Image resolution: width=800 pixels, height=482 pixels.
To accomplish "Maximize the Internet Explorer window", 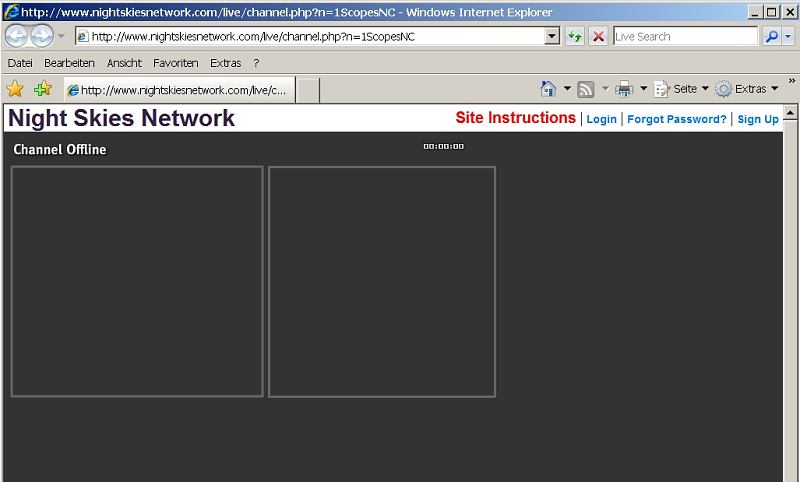I will click(772, 12).
